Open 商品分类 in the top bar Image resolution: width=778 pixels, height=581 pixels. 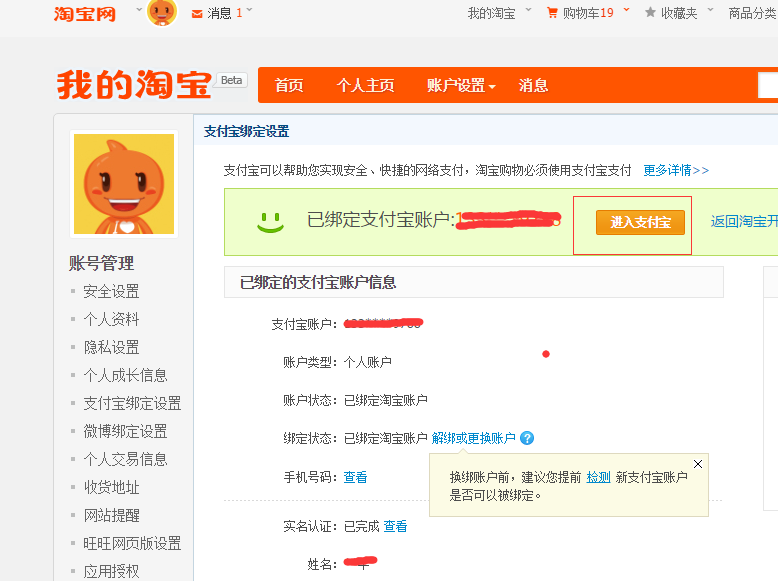[752, 13]
